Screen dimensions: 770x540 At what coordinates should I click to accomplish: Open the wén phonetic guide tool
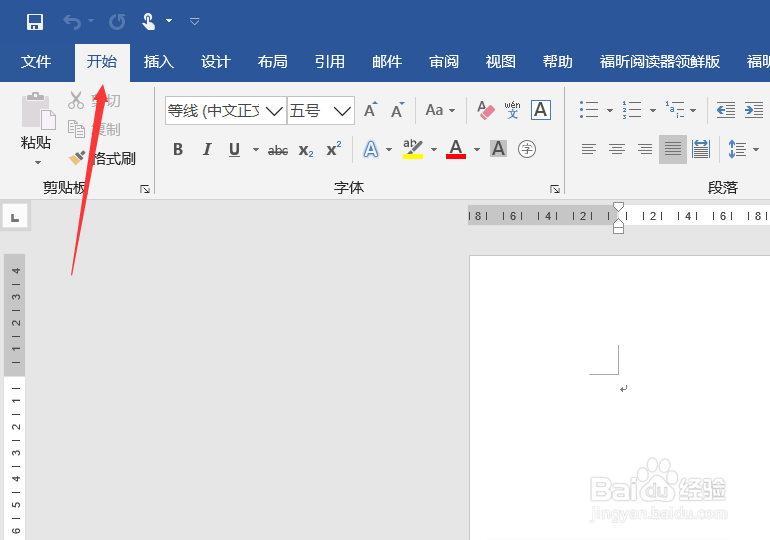(512, 110)
